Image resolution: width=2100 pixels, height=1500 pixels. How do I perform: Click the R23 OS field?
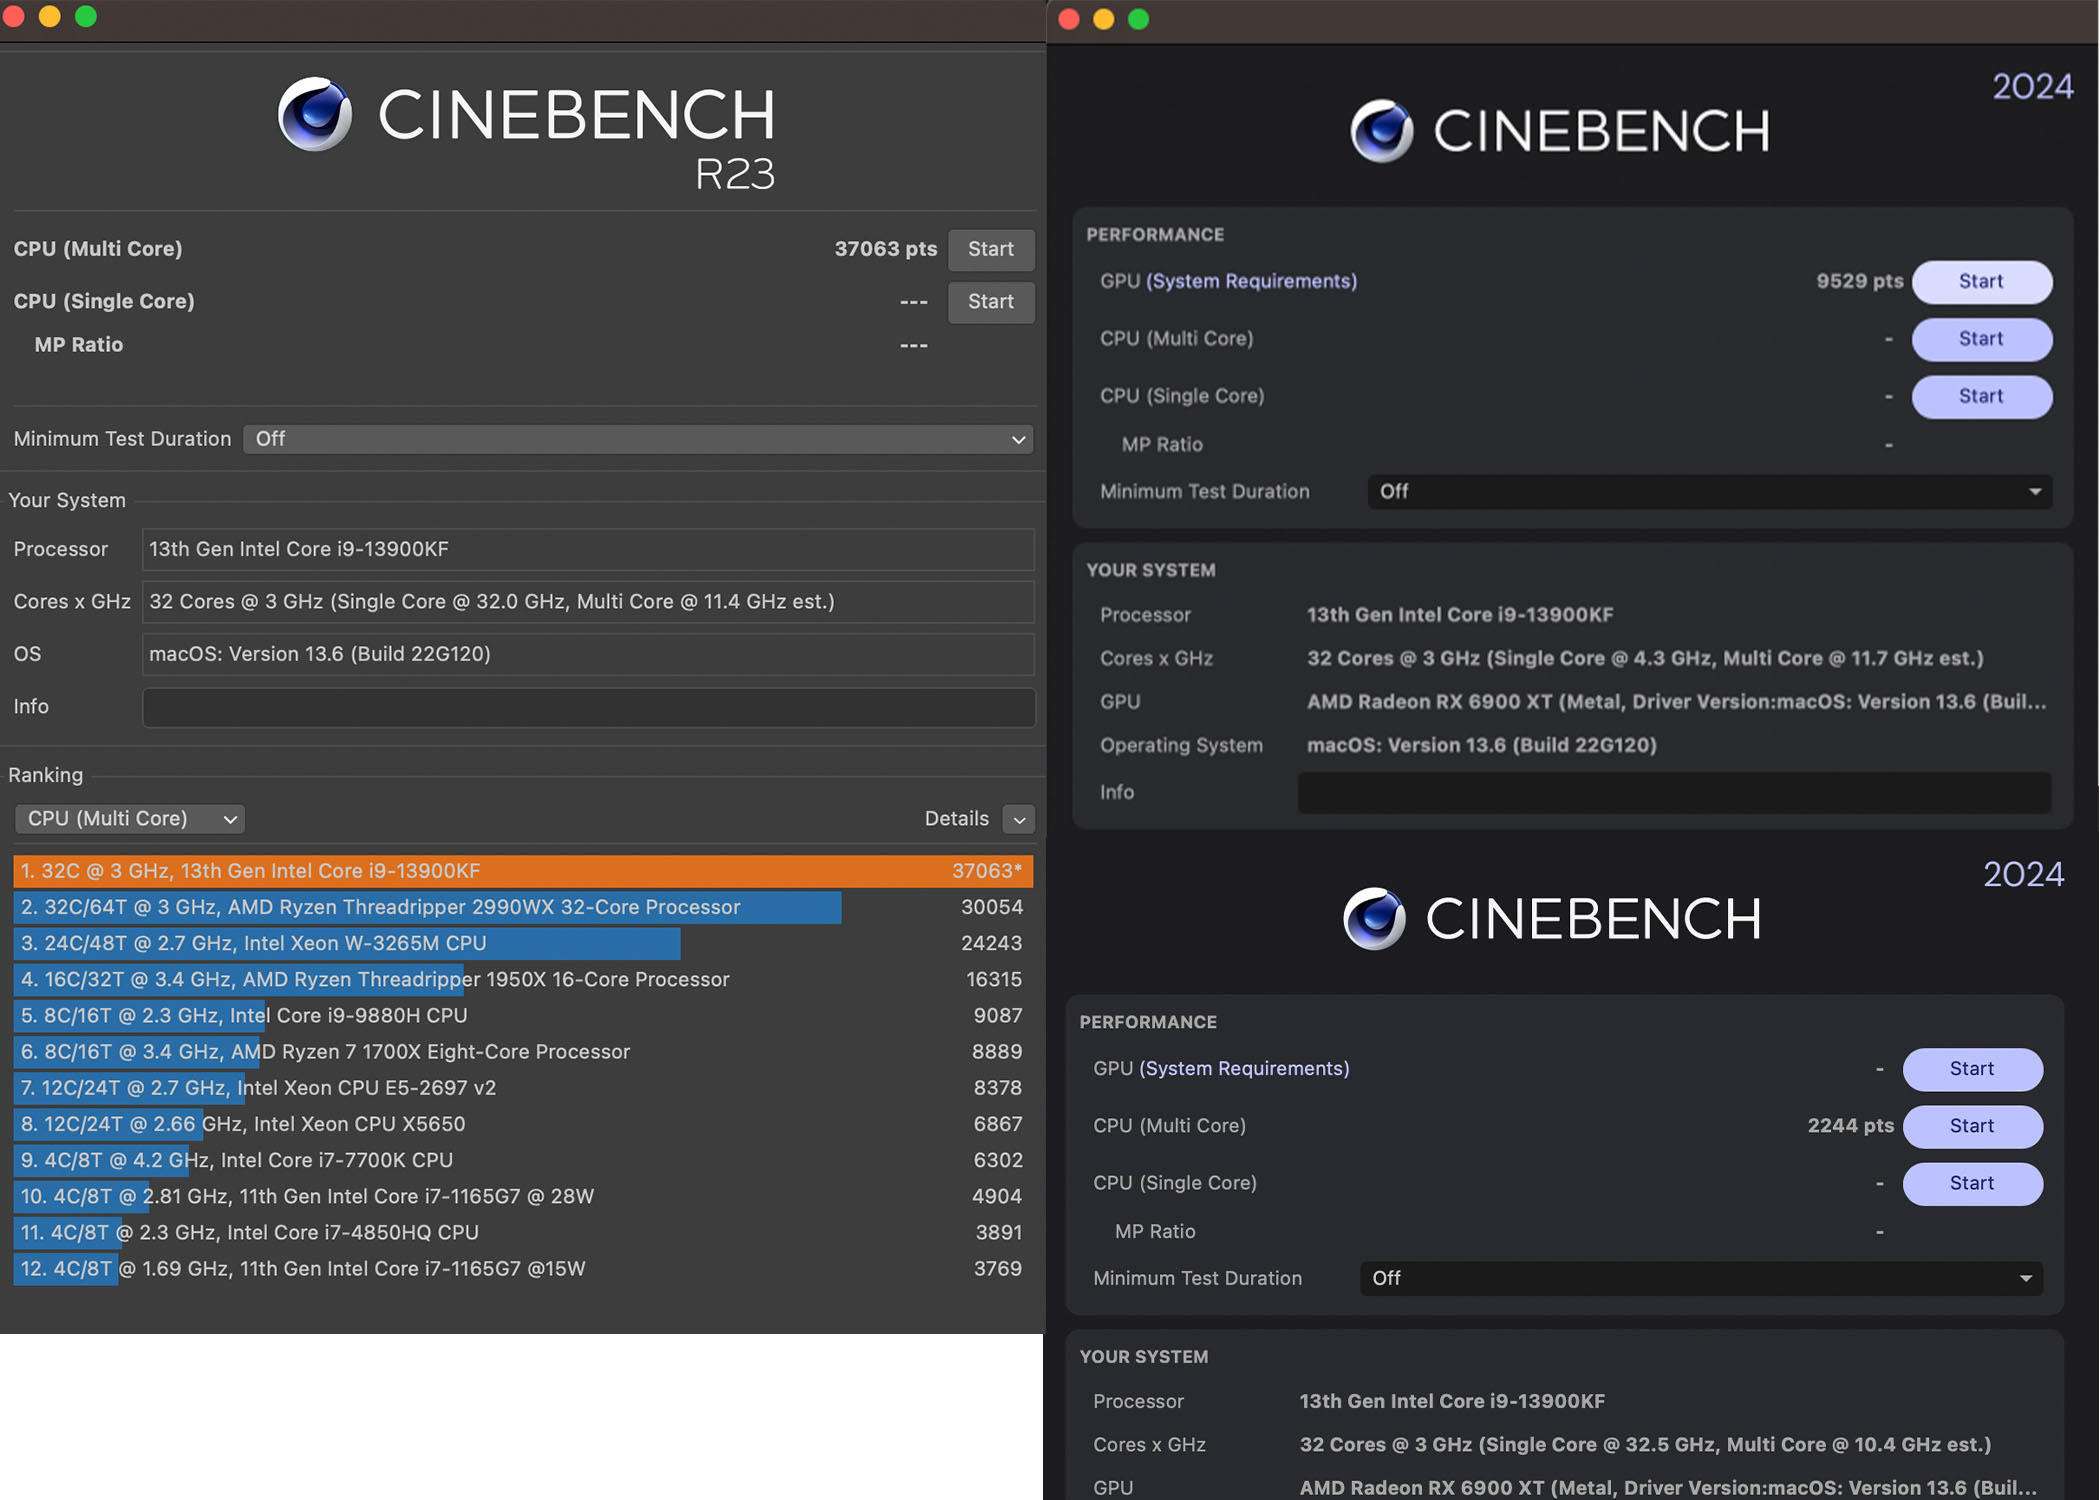pos(588,654)
